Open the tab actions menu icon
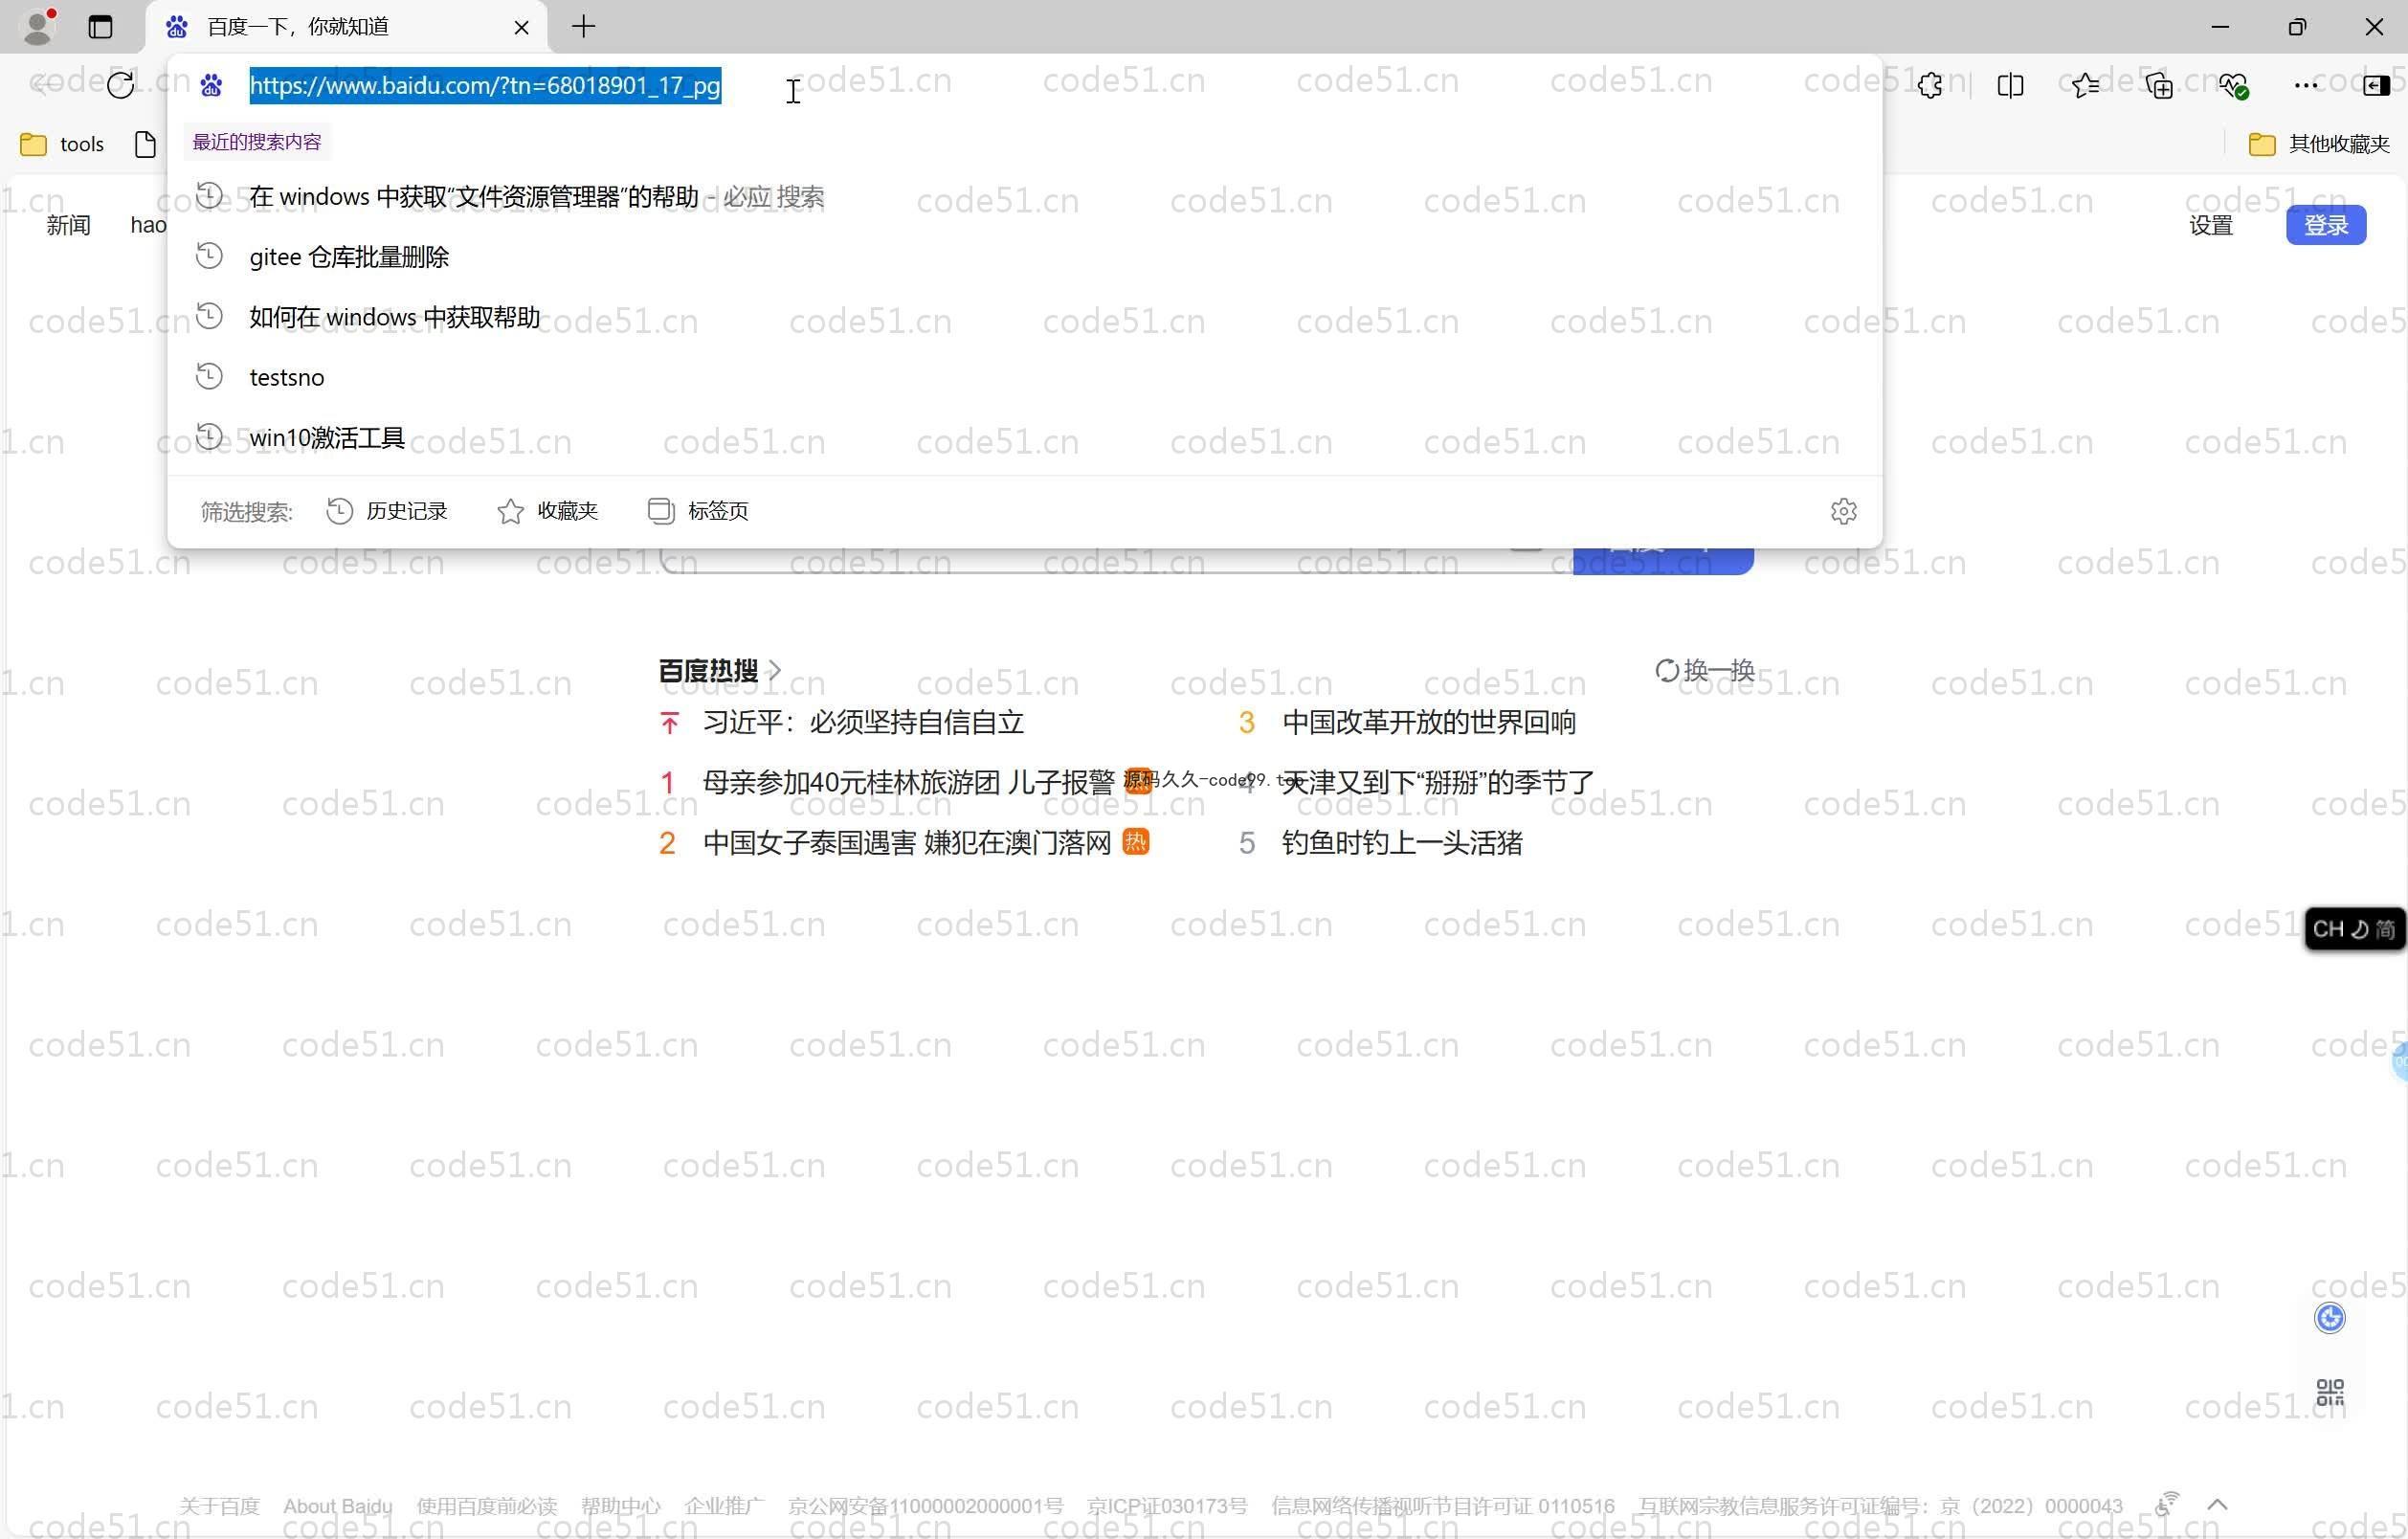This screenshot has height=1539, width=2408. point(100,27)
